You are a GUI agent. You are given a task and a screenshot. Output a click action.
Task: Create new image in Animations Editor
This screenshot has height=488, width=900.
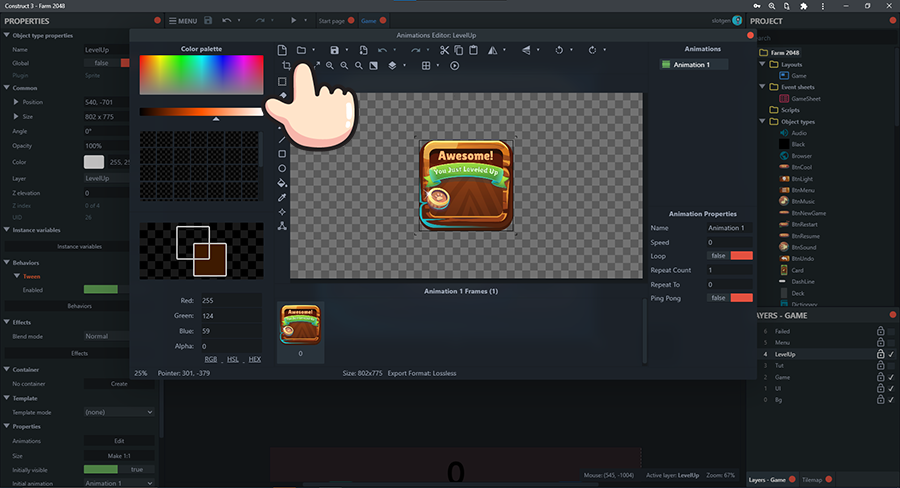click(x=282, y=50)
